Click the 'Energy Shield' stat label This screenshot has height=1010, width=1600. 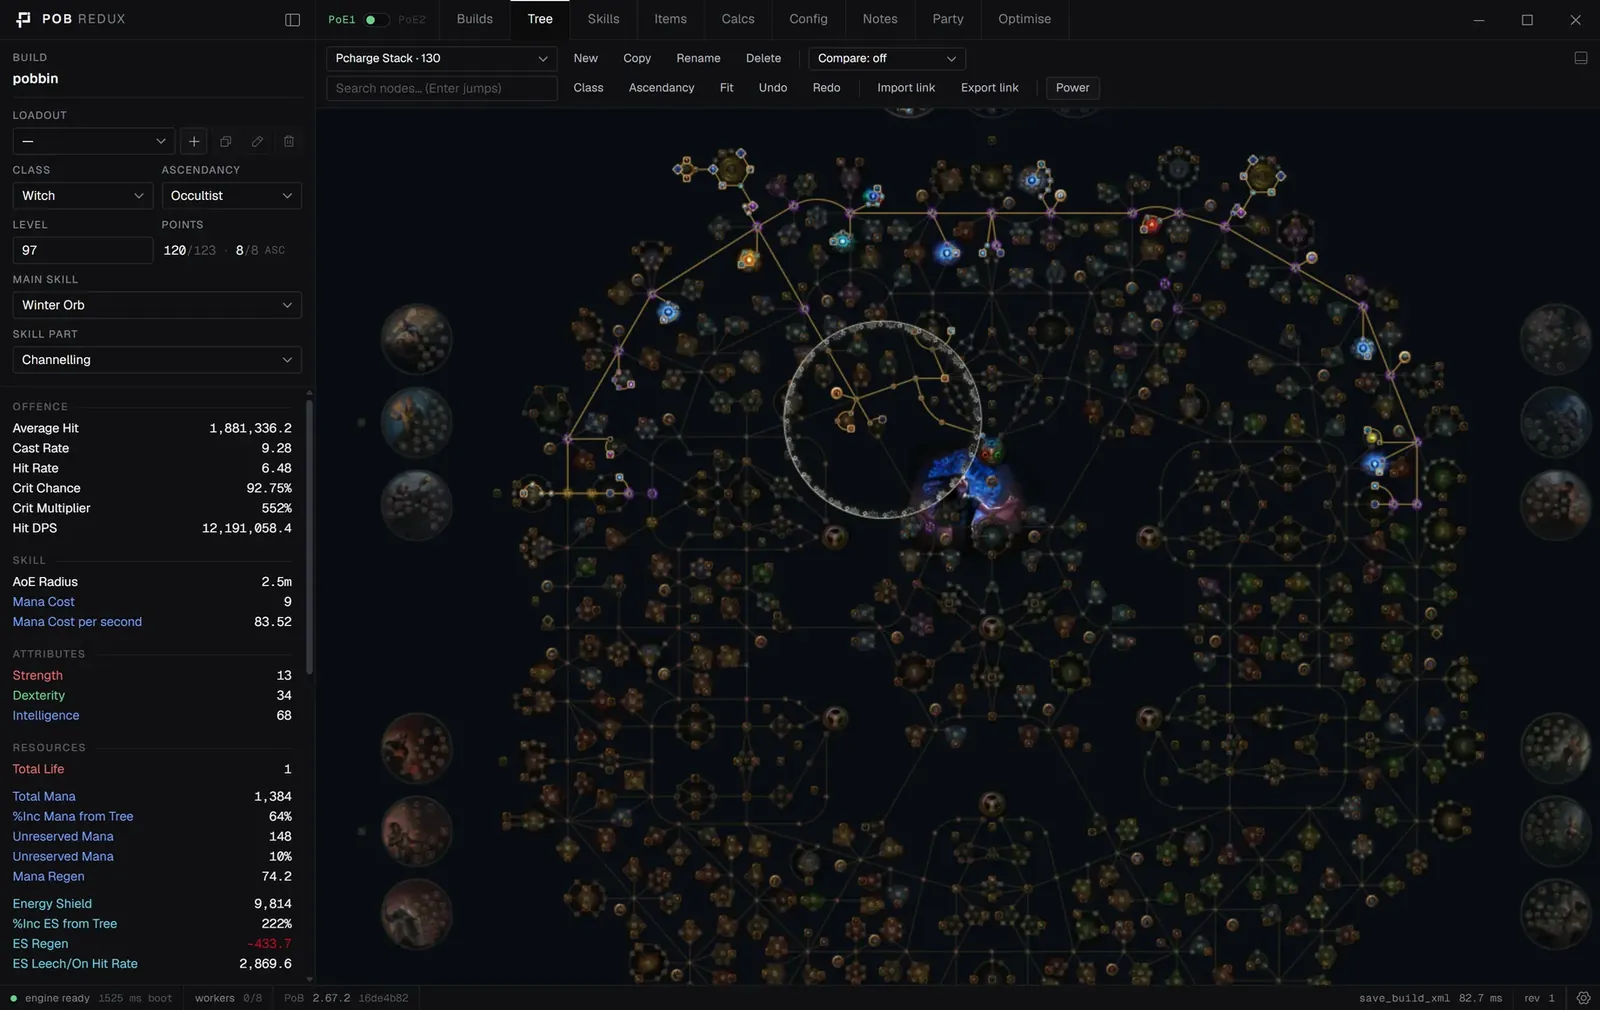pyautogui.click(x=52, y=904)
